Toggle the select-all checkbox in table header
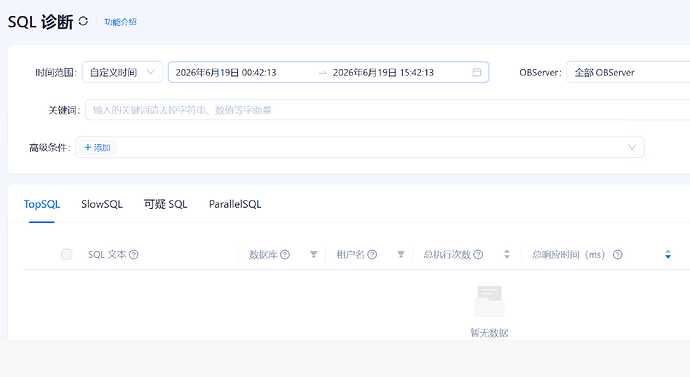Image resolution: width=690 pixels, height=377 pixels. [66, 254]
